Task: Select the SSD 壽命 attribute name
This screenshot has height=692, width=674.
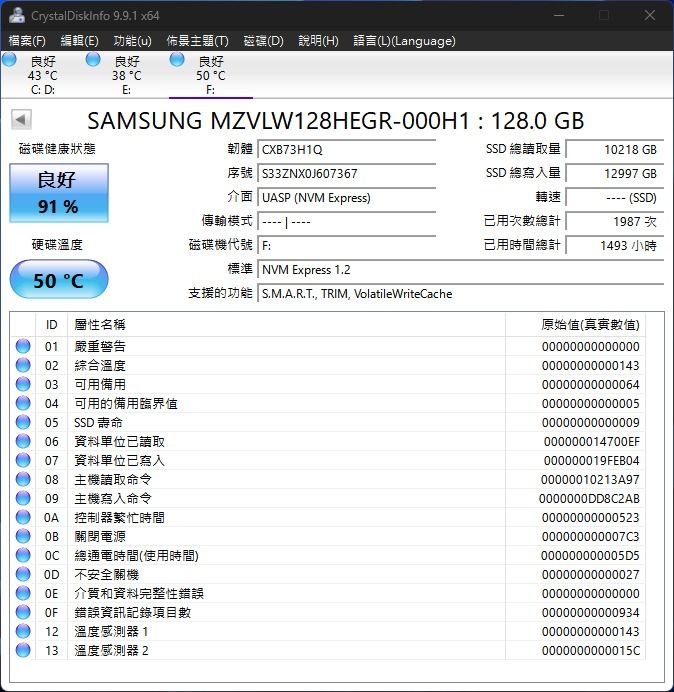Action: [98, 422]
